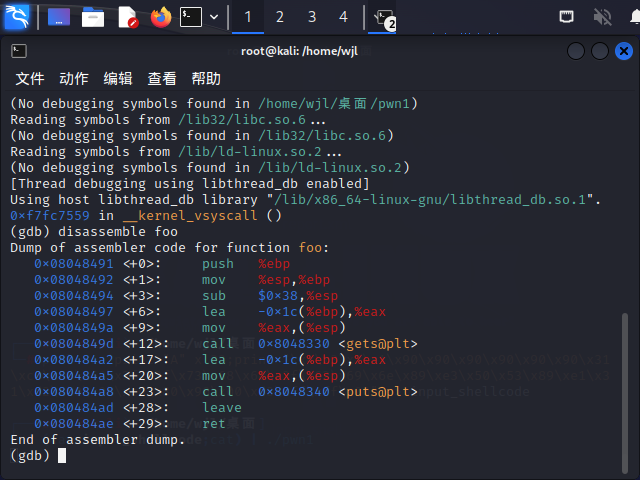This screenshot has width=640, height=480.
Task: Open the terminal emulator launcher icon
Action: [191, 17]
